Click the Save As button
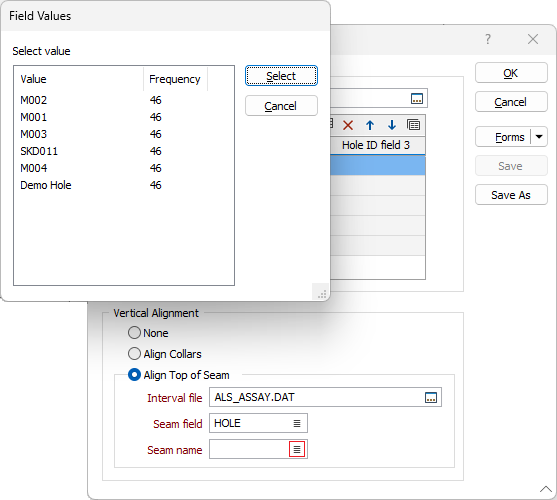 [511, 195]
